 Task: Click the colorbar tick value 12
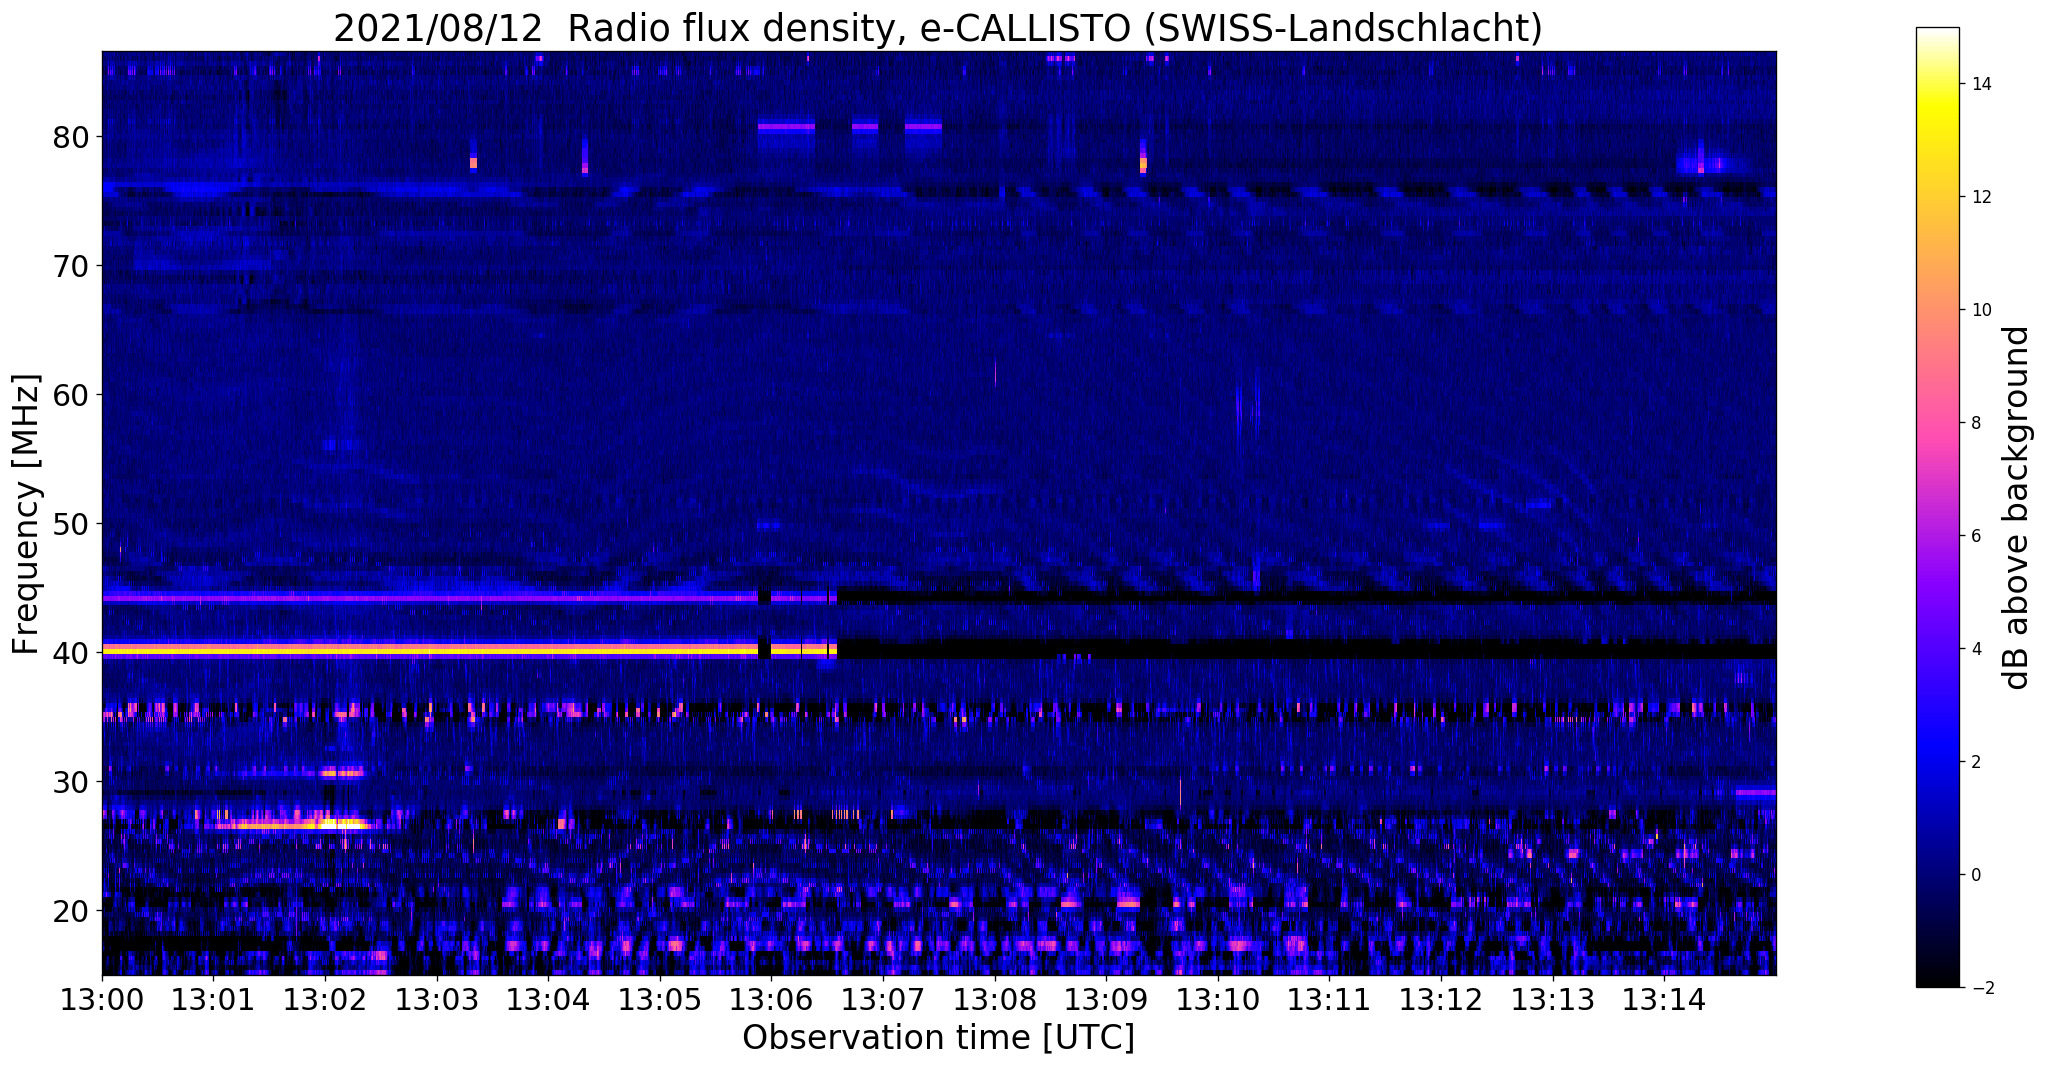tap(1981, 197)
